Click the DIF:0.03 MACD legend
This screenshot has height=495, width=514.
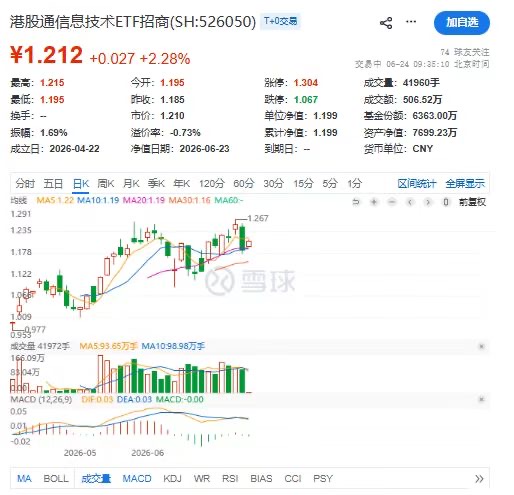[97, 399]
